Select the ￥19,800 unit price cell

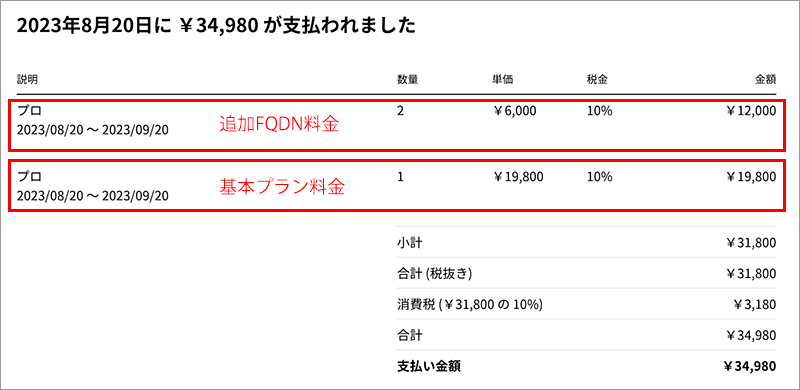[518, 177]
